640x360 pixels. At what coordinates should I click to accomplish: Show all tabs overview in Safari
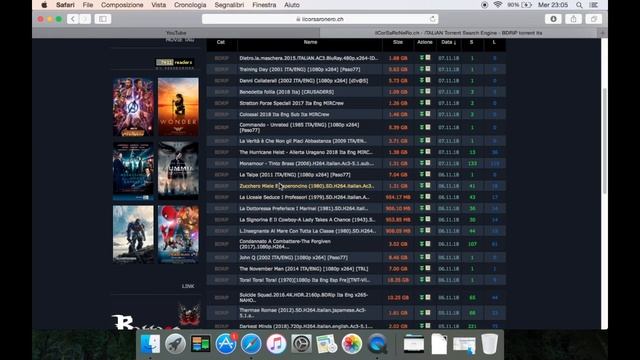[x=594, y=19]
